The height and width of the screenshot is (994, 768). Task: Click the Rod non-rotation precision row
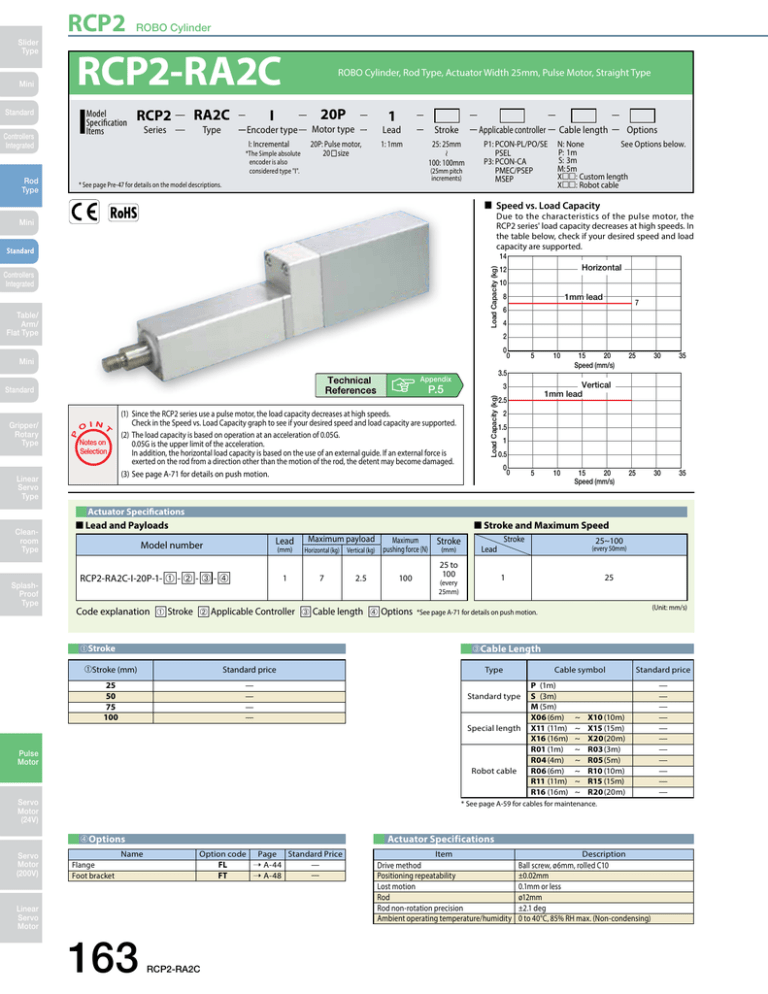click(x=533, y=908)
